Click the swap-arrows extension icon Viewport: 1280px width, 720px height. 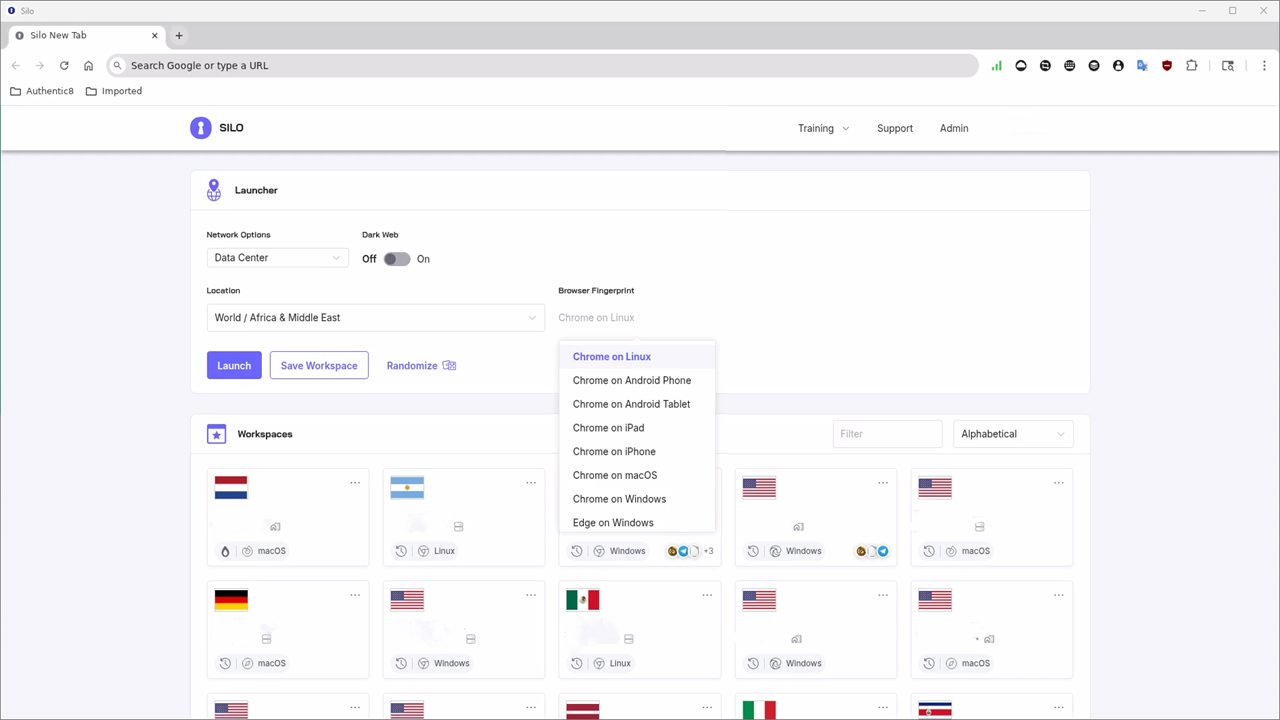click(x=1045, y=66)
